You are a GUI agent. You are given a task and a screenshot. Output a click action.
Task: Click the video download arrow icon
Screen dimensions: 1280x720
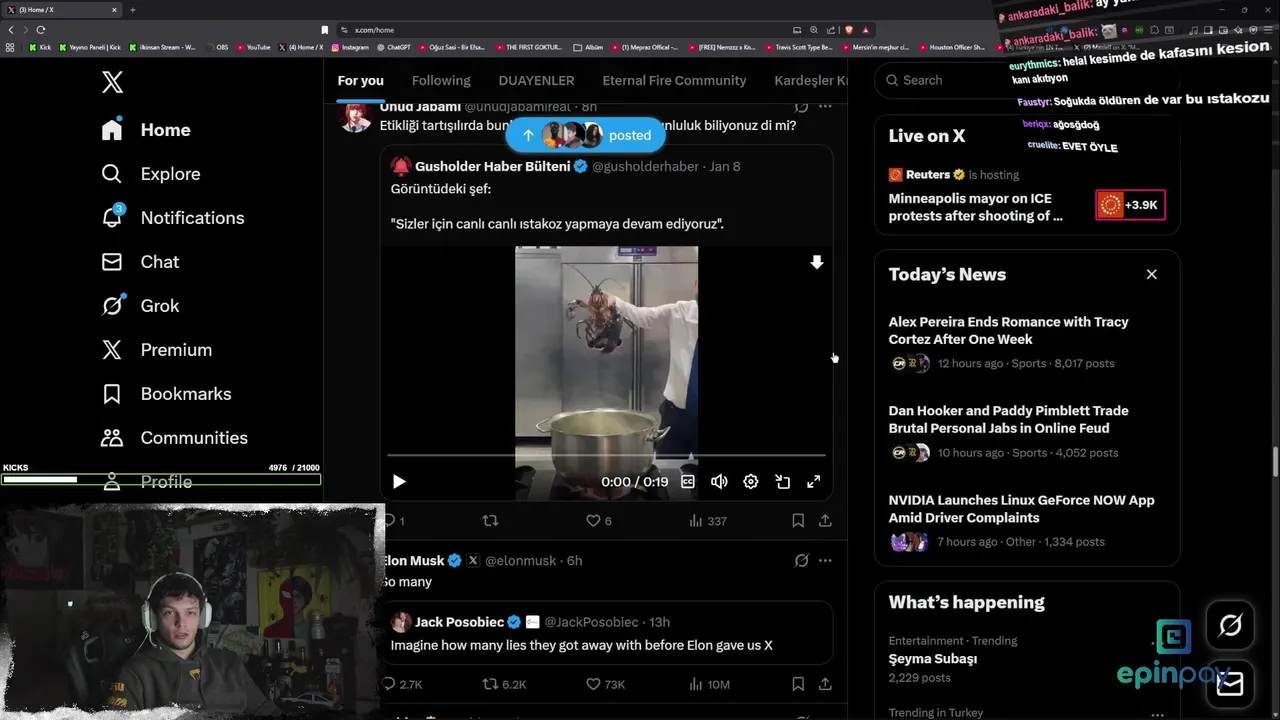coord(817,262)
